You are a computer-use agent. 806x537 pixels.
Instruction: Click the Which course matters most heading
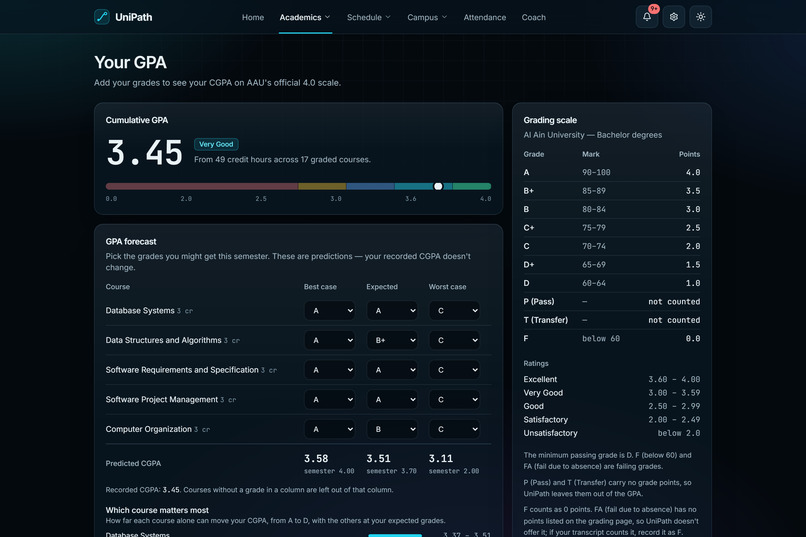[157, 510]
